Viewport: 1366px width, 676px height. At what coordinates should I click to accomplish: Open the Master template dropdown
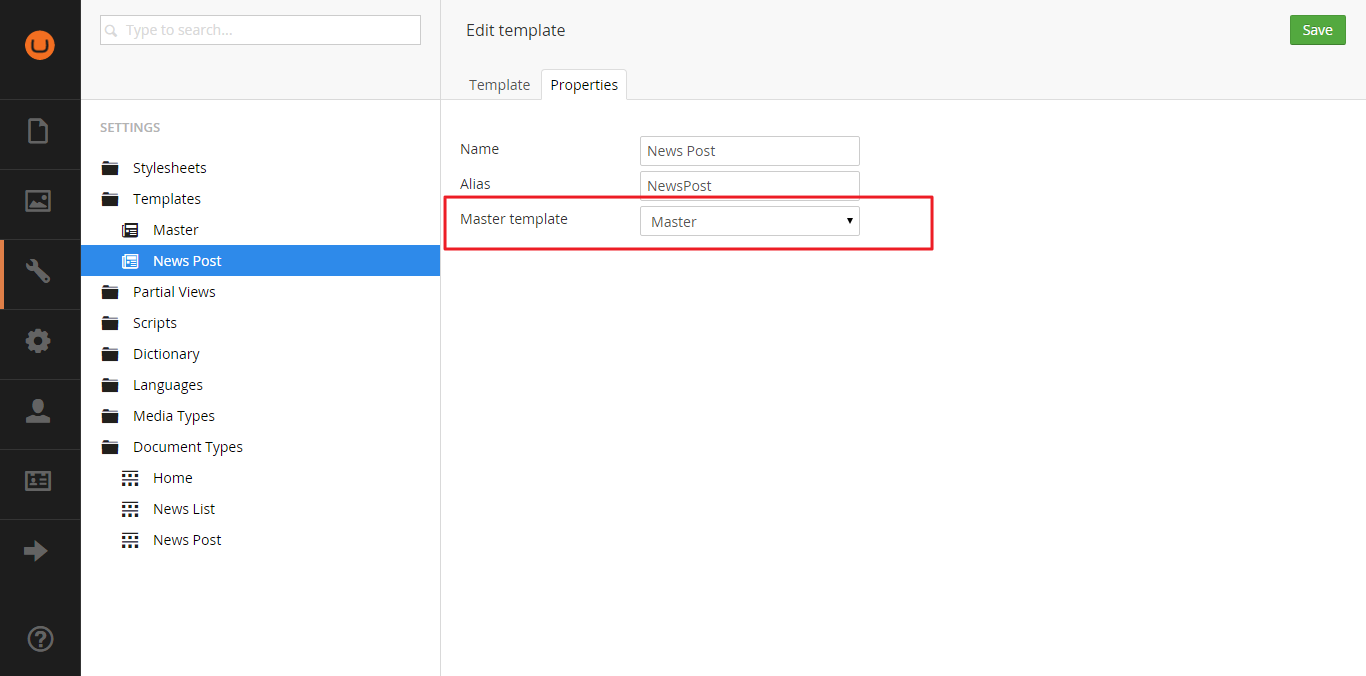750,221
